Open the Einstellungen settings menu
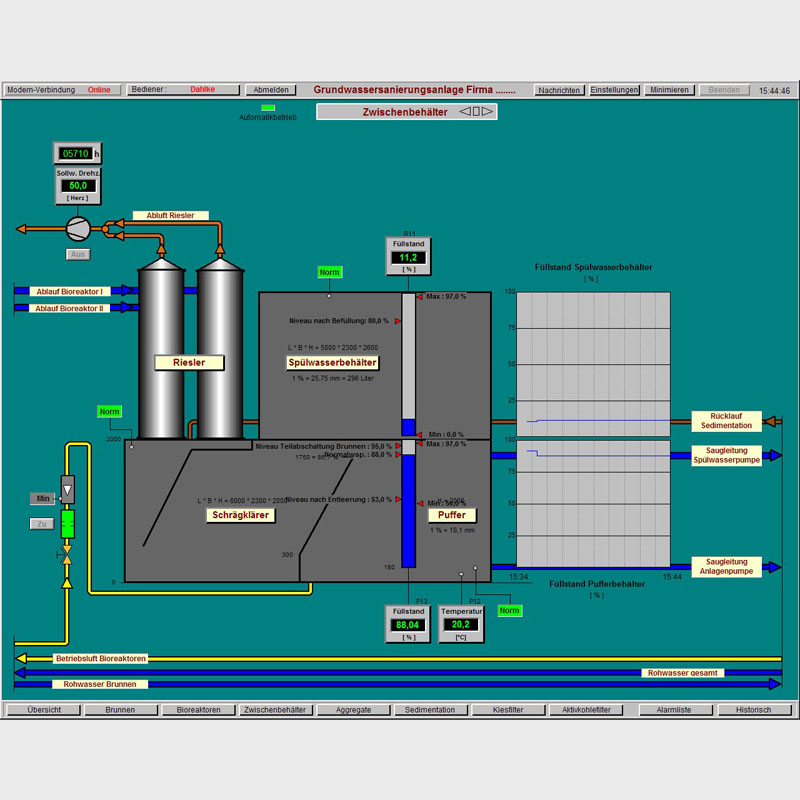Viewport: 800px width, 800px height. coord(614,90)
